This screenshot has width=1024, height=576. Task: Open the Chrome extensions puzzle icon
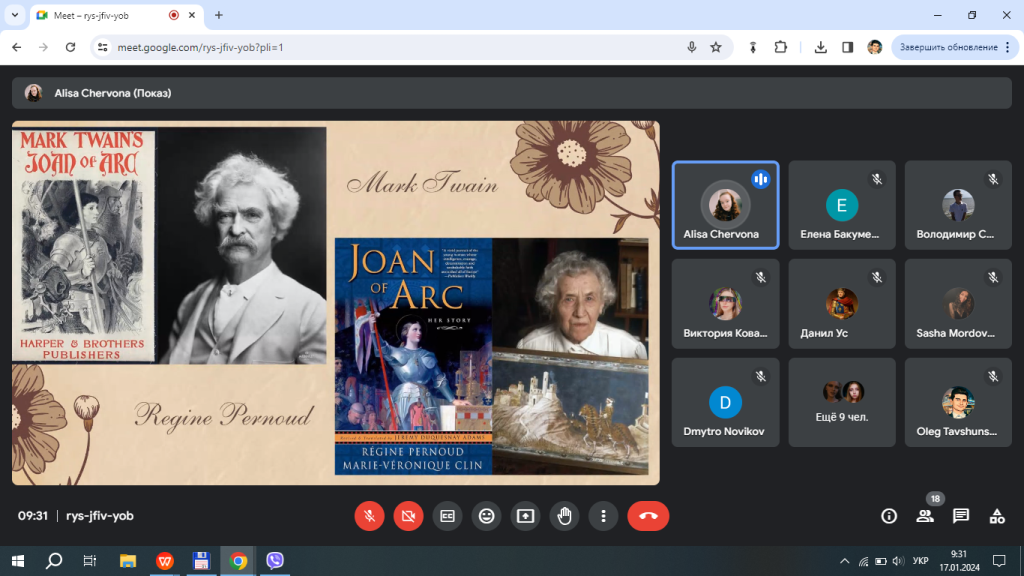[x=780, y=47]
